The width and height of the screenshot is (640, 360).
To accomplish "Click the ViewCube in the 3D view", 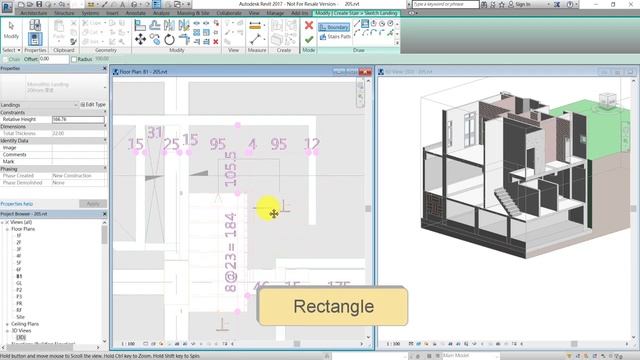I will [x=607, y=100].
